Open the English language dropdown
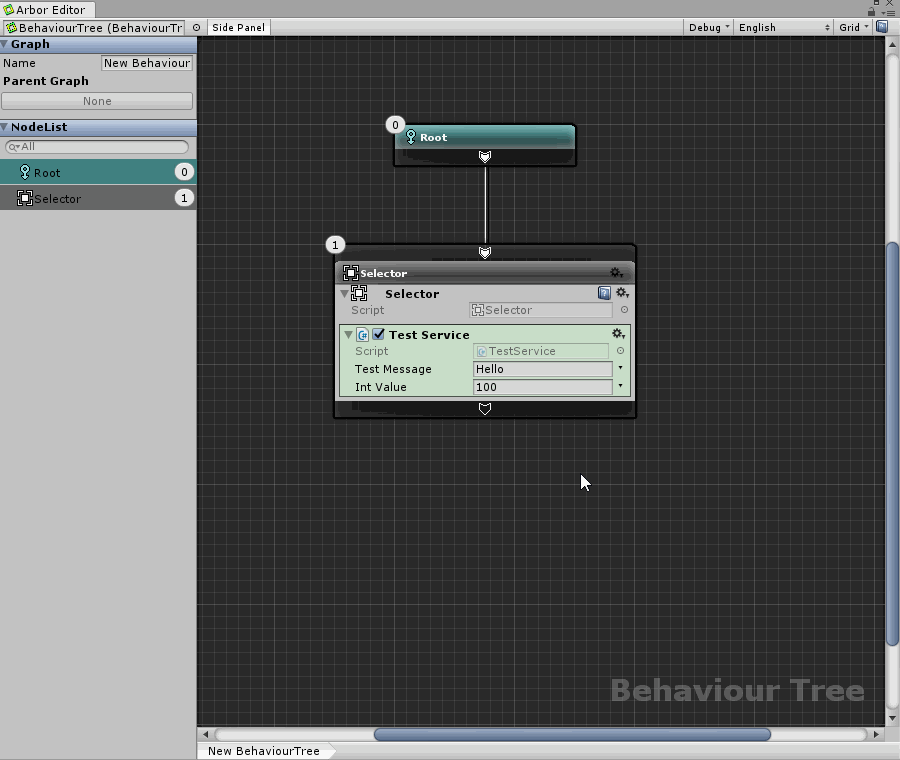The image size is (900, 760). tap(783, 27)
